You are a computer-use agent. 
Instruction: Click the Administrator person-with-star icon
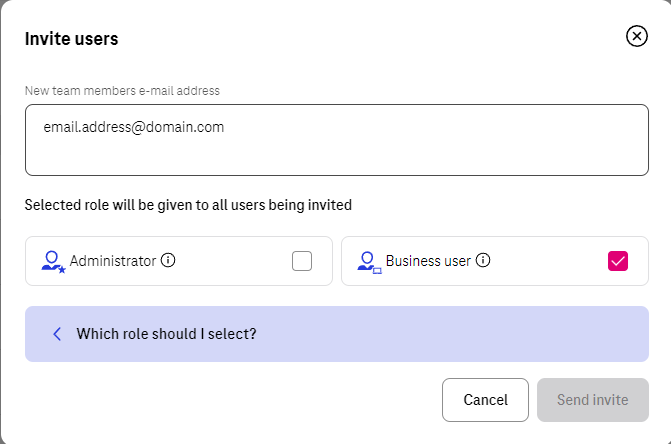[53, 262]
